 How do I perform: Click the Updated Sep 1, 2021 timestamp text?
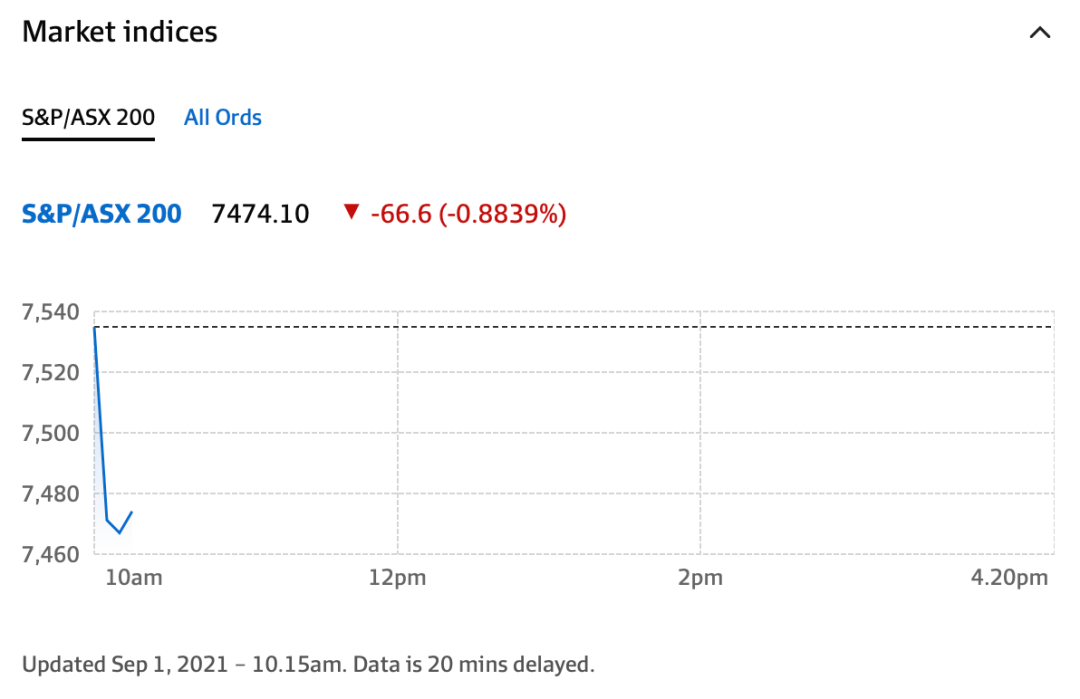308,664
